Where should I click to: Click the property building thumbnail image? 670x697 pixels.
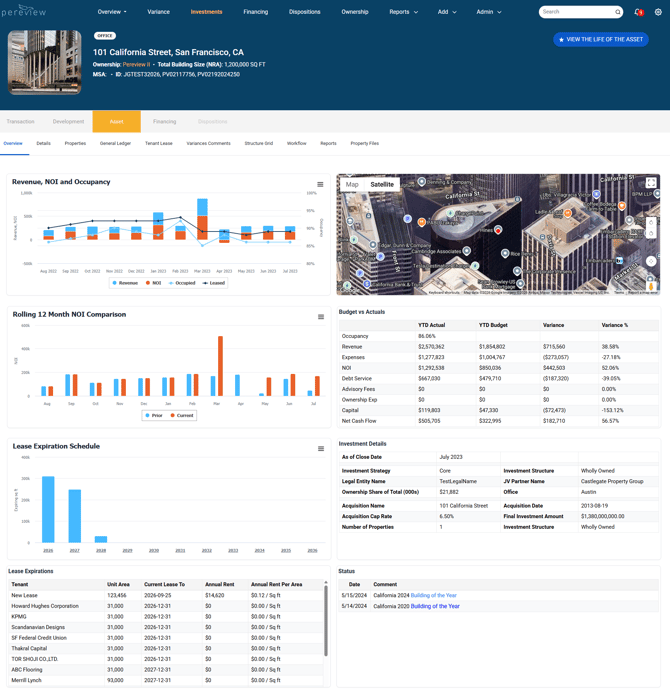tap(44, 62)
